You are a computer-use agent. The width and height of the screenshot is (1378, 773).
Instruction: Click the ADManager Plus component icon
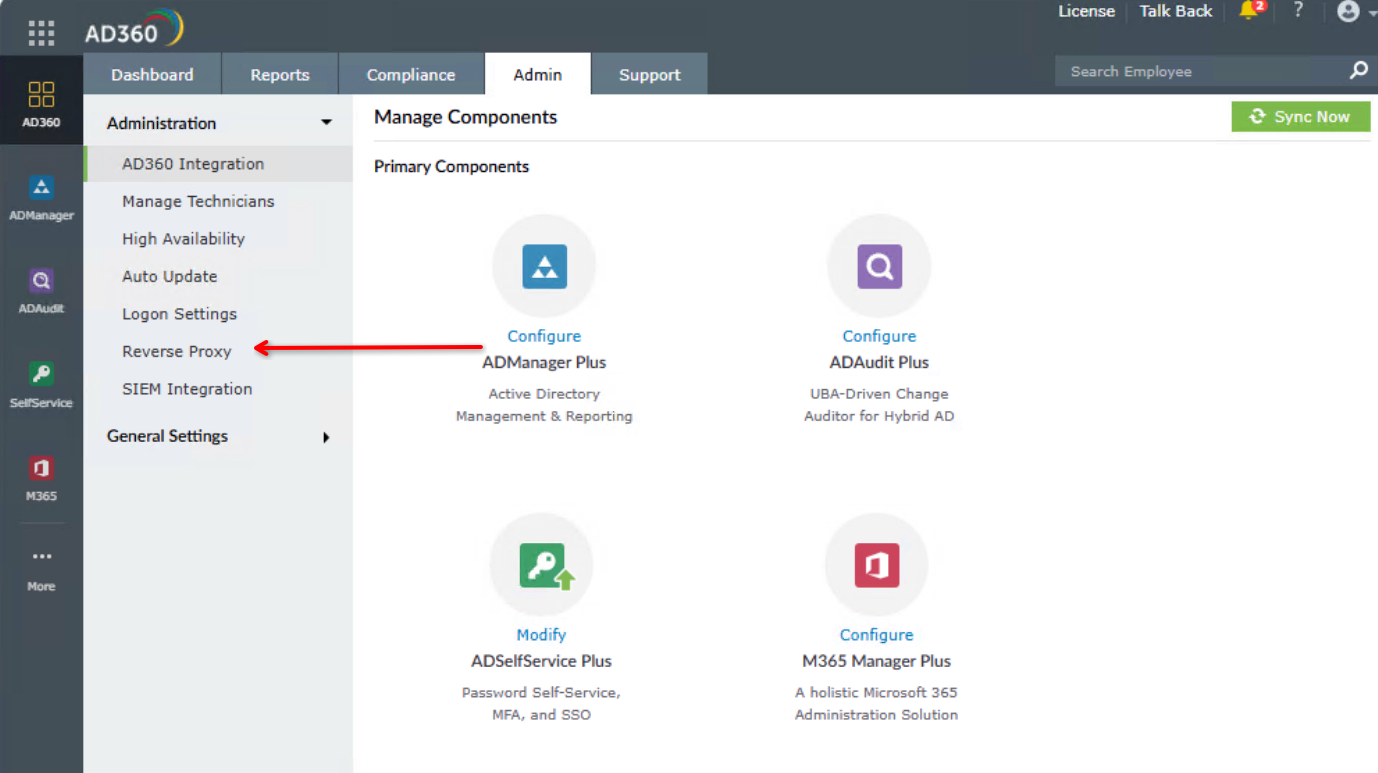pyautogui.click(x=544, y=266)
